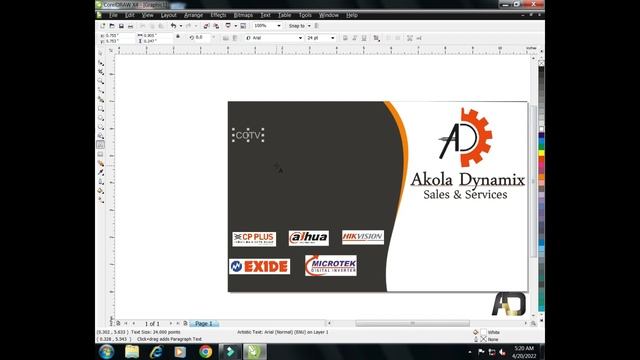640x360 pixels.
Task: Select the Ellipse tool
Action: click(x=100, y=118)
